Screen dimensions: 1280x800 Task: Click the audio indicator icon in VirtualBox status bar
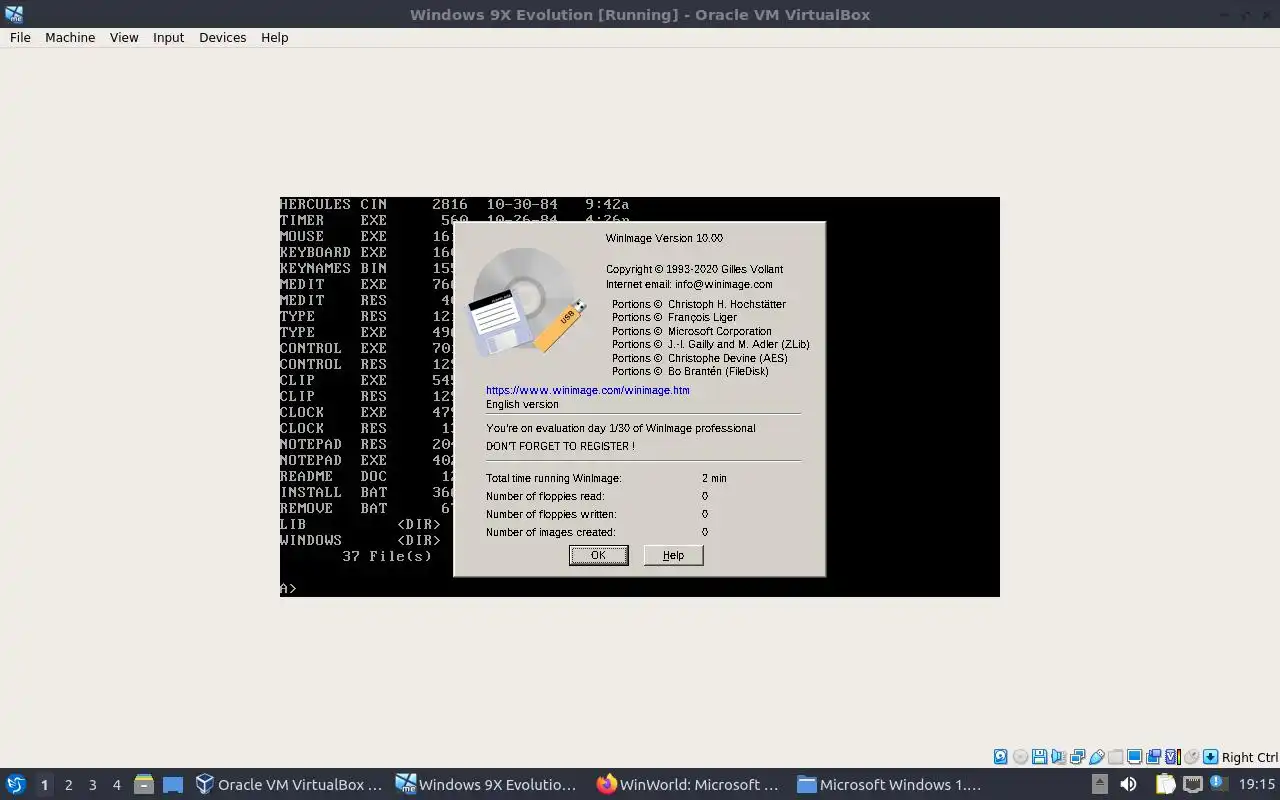click(x=1058, y=757)
